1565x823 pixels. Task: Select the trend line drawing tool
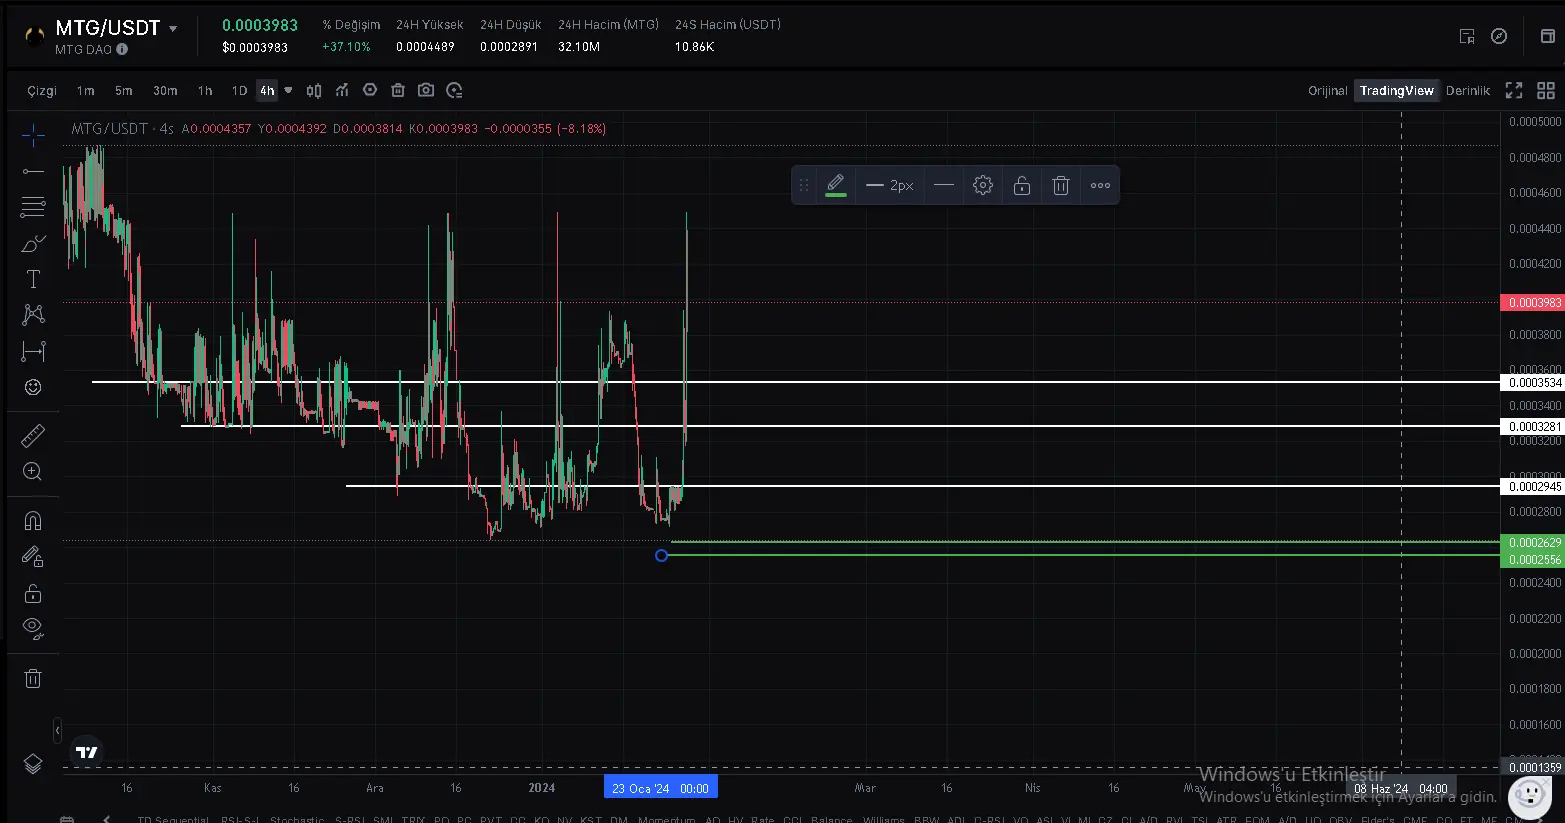click(x=33, y=171)
